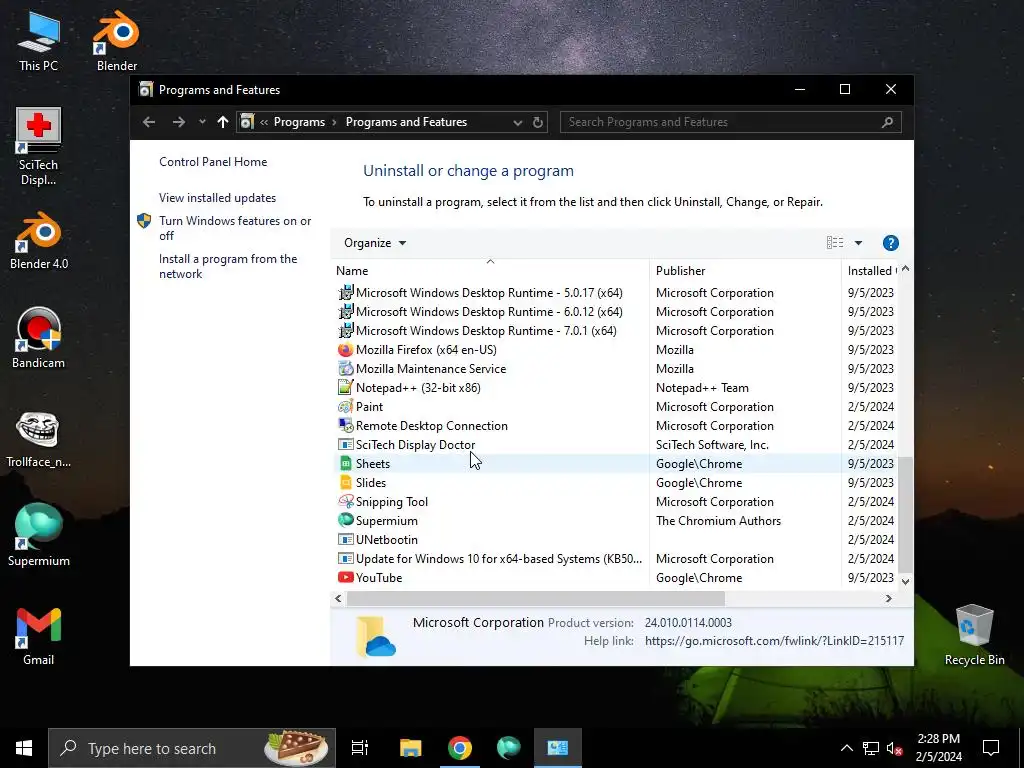Select the YouTube program entry
Viewport: 1024px width, 768px height.
tap(615, 577)
